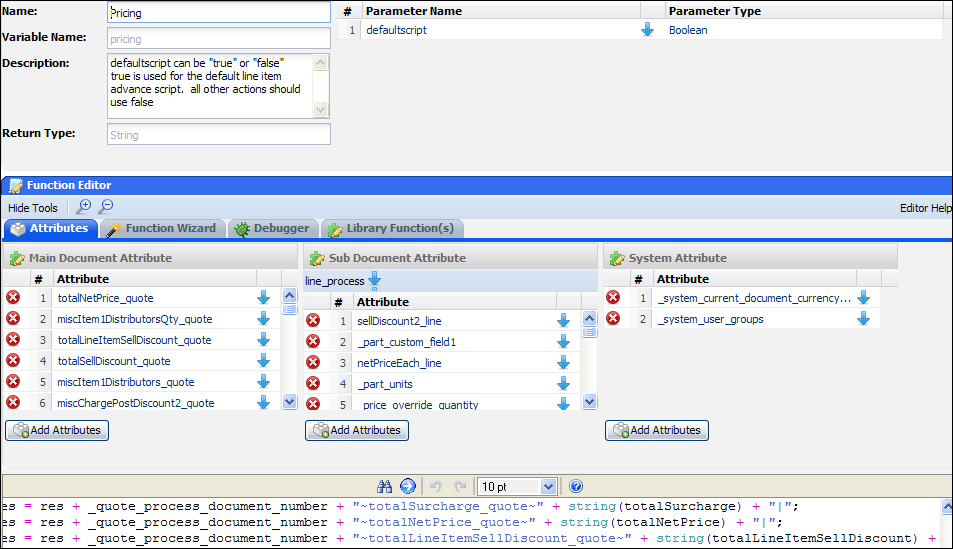Delete _part_units with red X icon
Image resolution: width=953 pixels, height=549 pixels.
[x=313, y=383]
